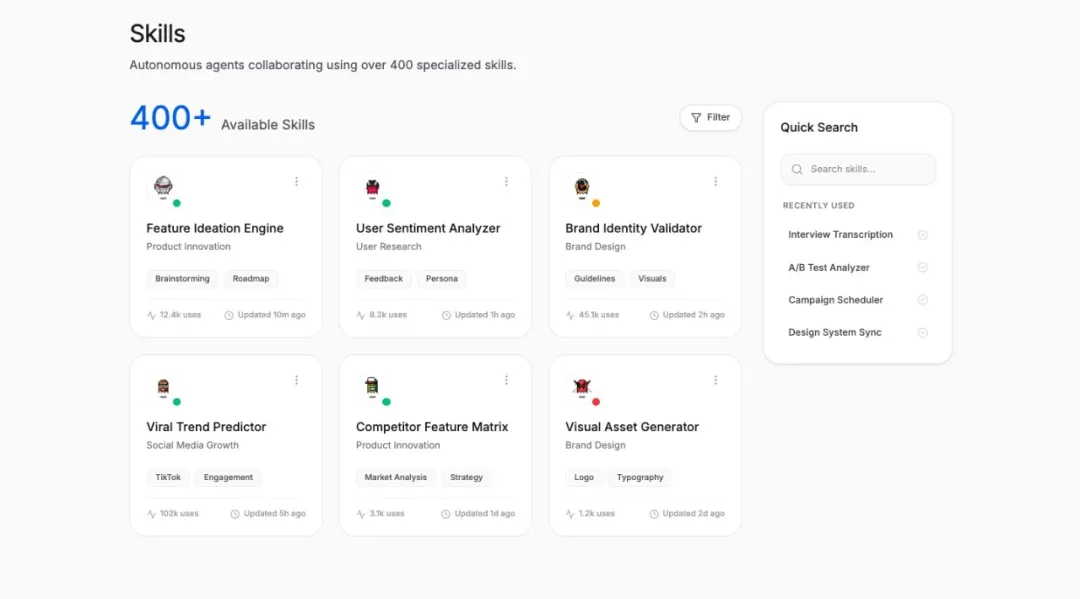Screen dimensions: 1080x599
Task: Open the three-dot menu on Brand Identity Validator
Action: pos(715,182)
